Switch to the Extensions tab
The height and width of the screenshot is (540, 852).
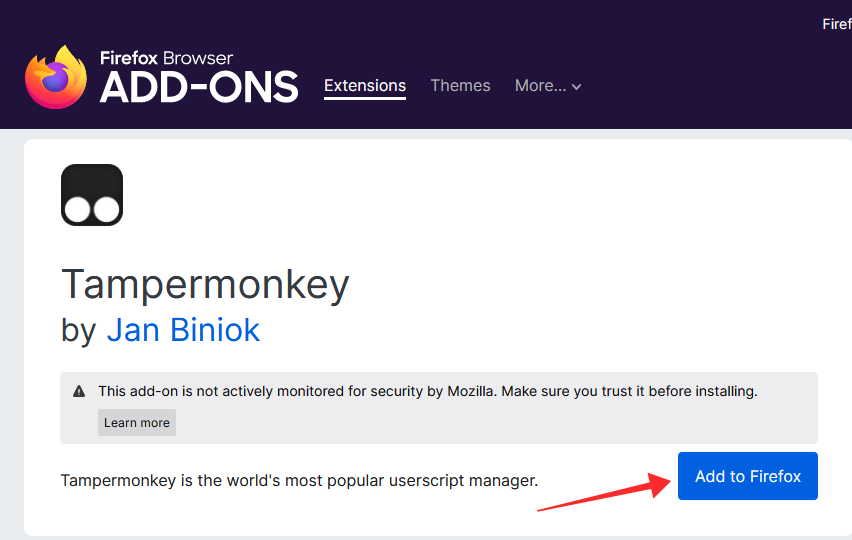tap(365, 86)
